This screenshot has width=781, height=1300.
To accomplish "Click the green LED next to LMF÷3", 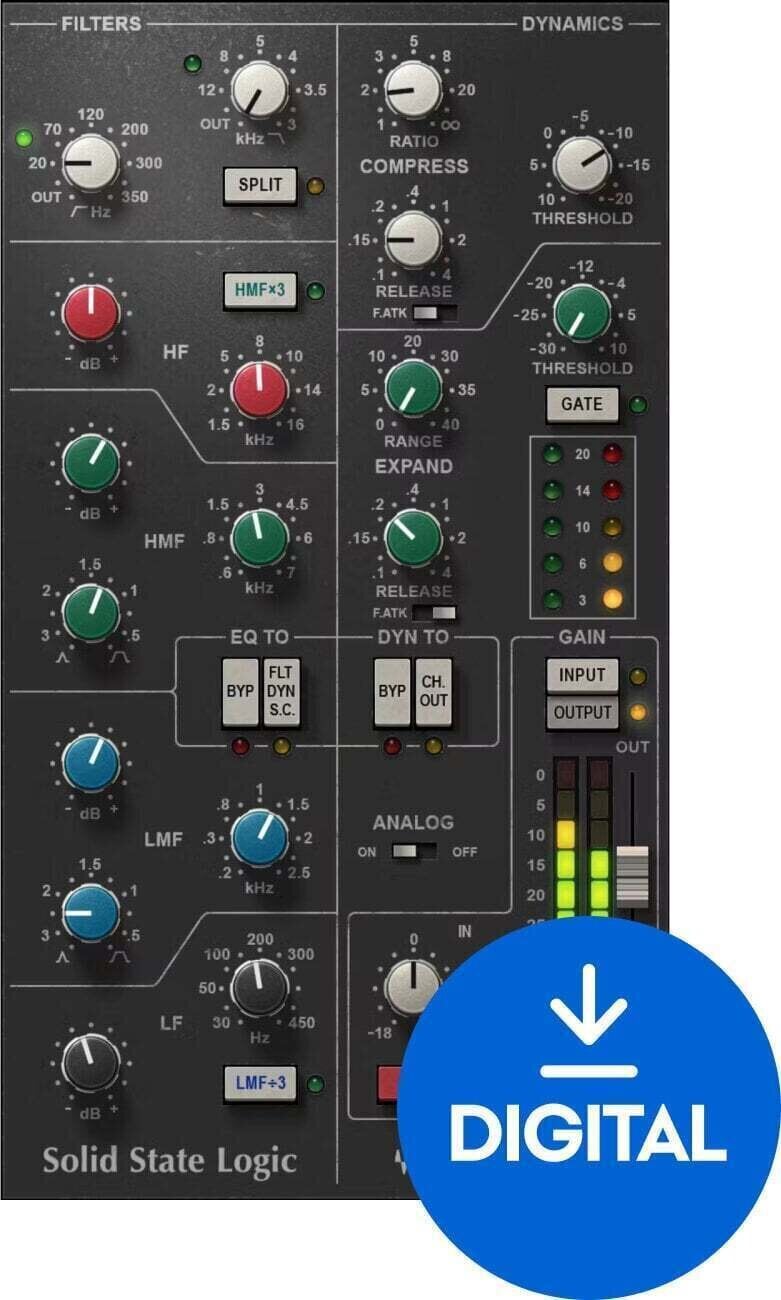I will coord(316,1083).
